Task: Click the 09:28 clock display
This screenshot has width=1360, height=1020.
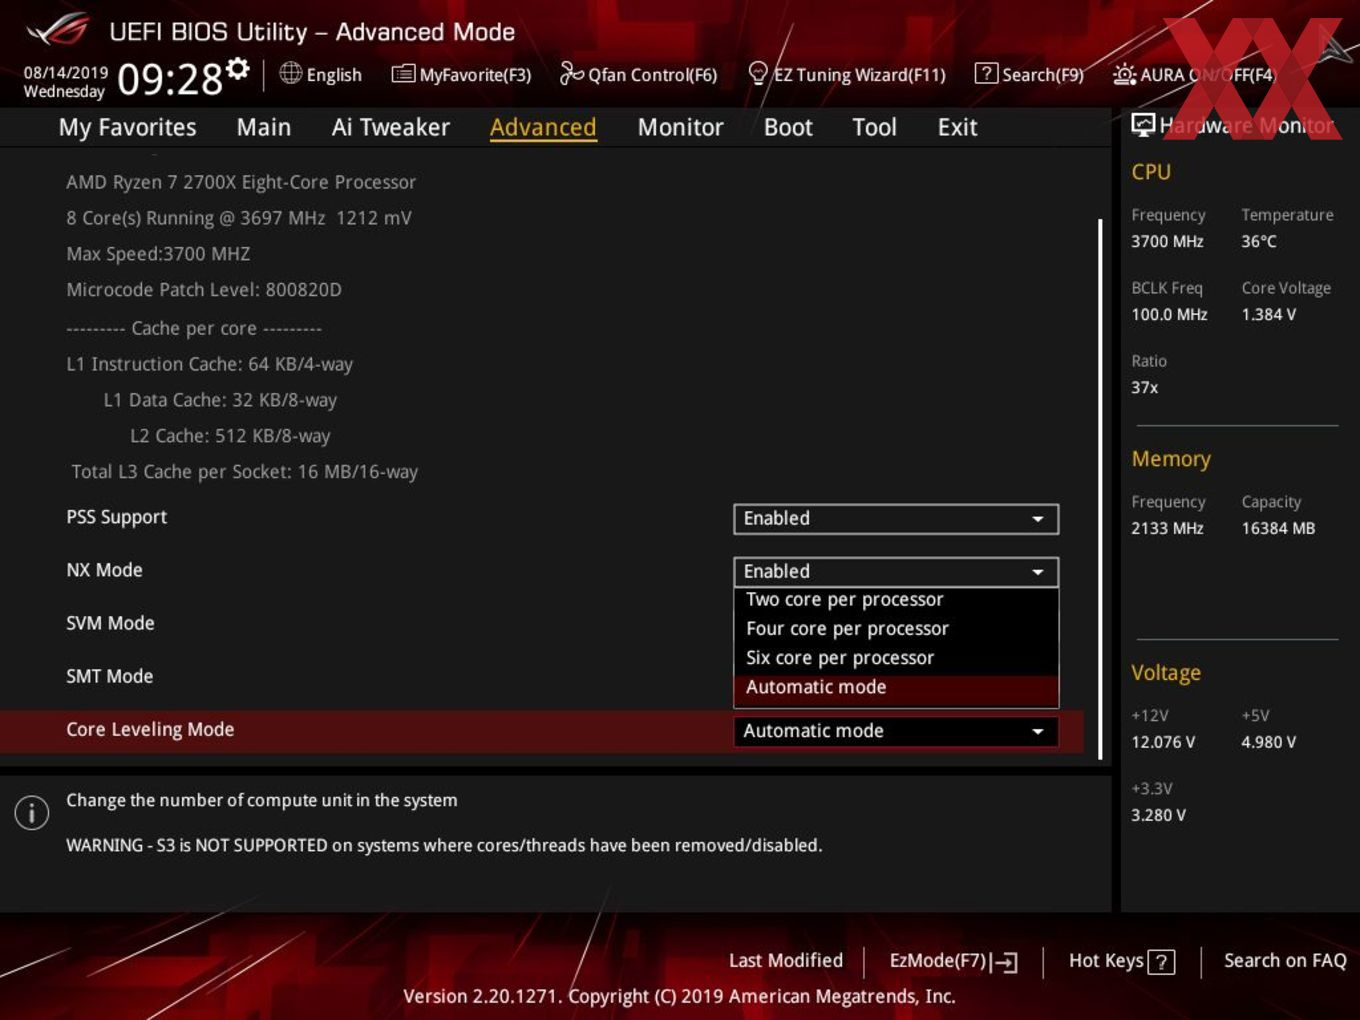Action: pos(170,78)
